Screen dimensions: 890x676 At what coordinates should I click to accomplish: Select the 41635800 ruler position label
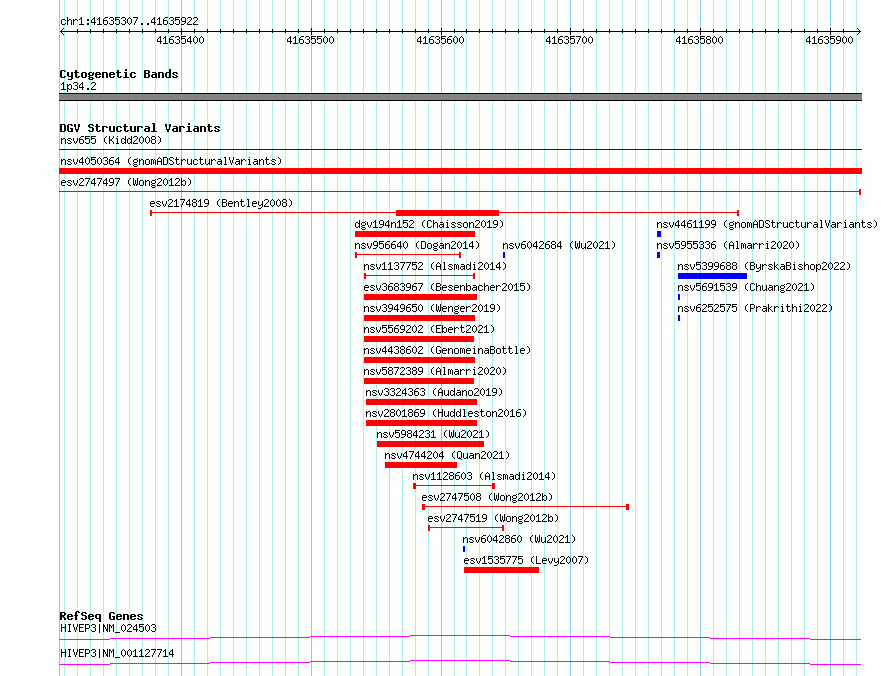[x=699, y=40]
